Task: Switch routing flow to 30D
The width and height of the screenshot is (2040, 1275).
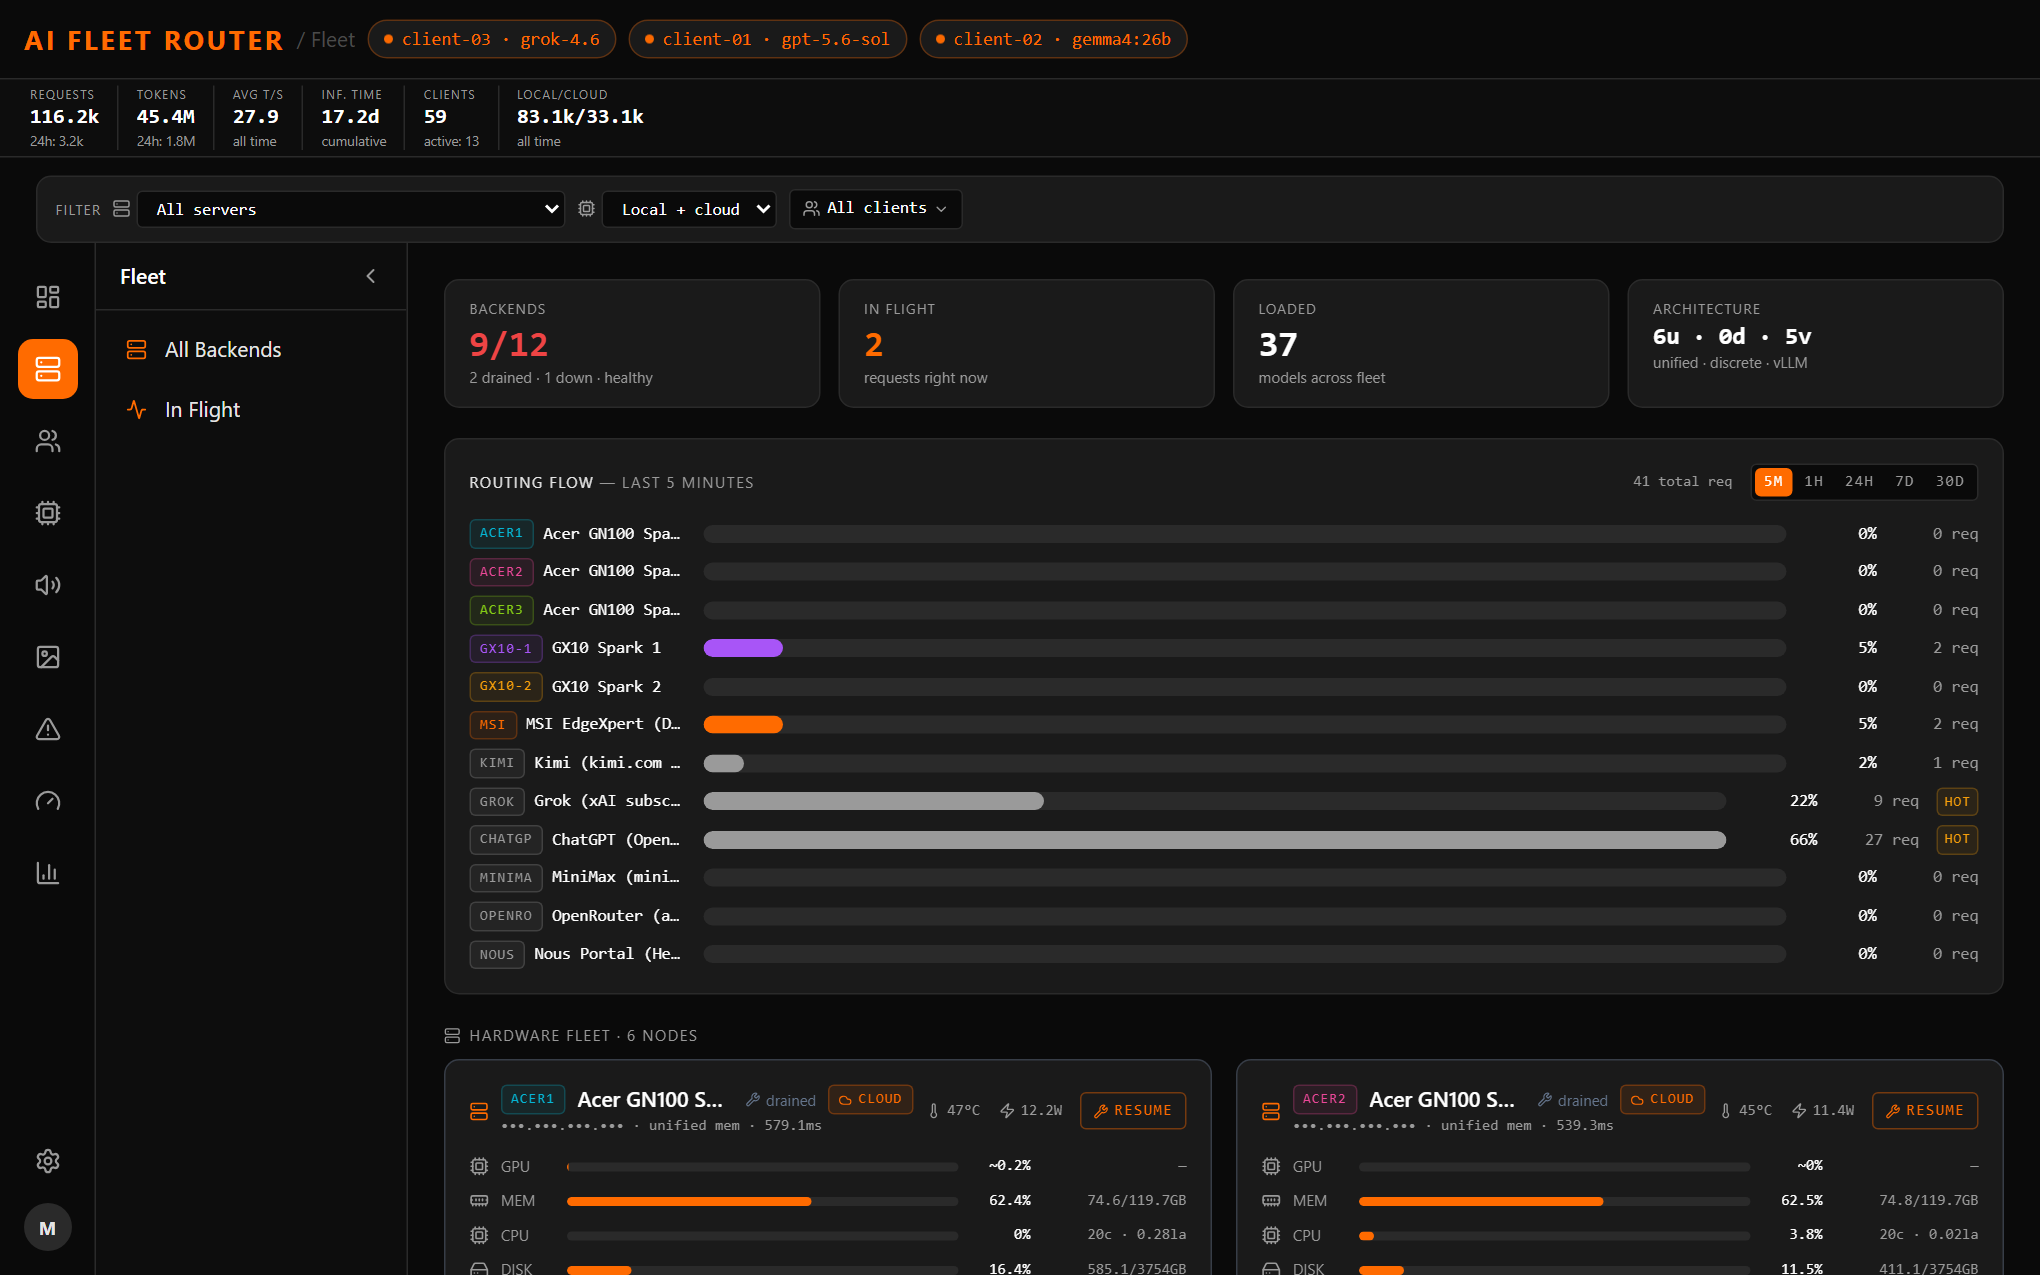Action: click(x=1949, y=482)
